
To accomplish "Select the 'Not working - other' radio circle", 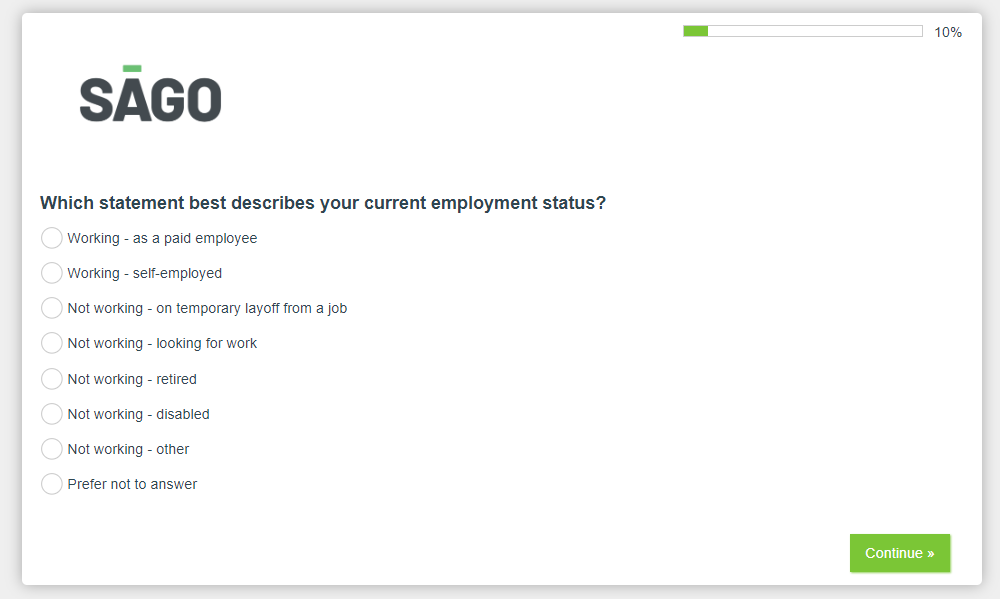I will pos(52,449).
